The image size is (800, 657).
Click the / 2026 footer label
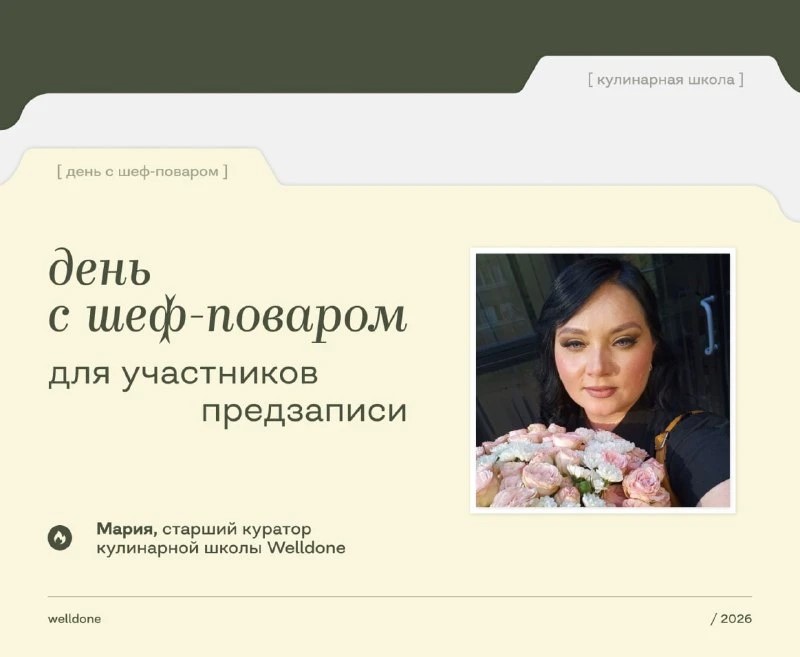[731, 619]
